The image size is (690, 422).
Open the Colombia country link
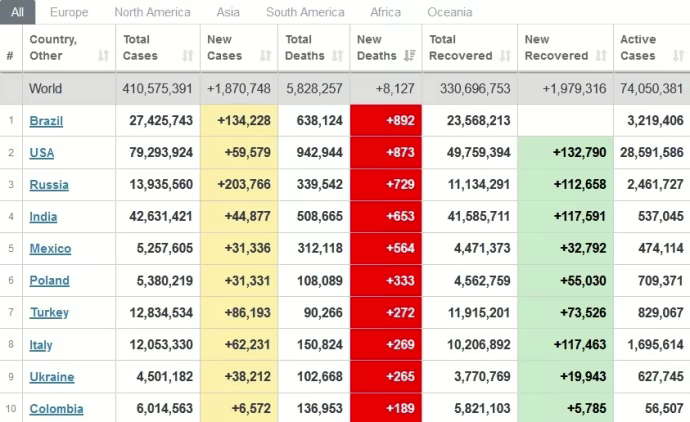[x=56, y=409]
